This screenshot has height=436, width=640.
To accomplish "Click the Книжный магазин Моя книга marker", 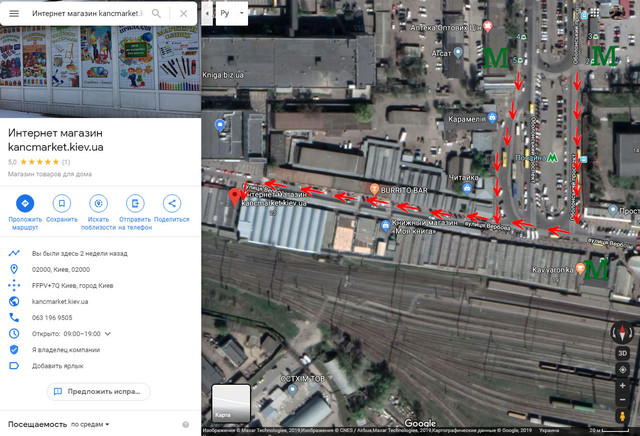I will (x=385, y=225).
